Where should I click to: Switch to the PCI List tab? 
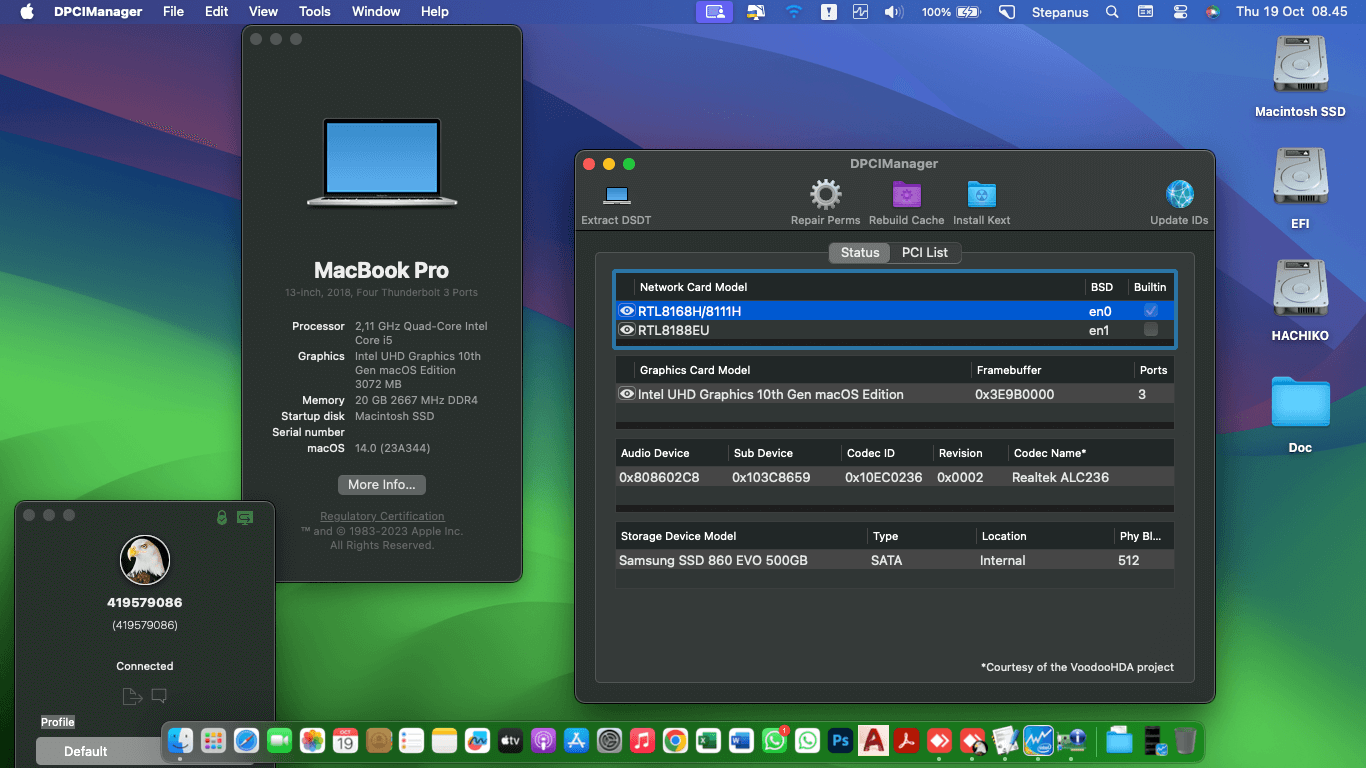[x=925, y=253]
